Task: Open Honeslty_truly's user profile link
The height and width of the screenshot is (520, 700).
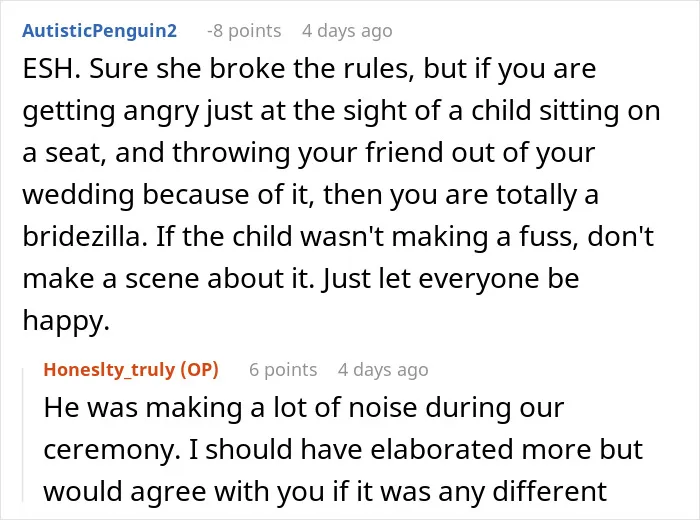Action: tap(110, 370)
